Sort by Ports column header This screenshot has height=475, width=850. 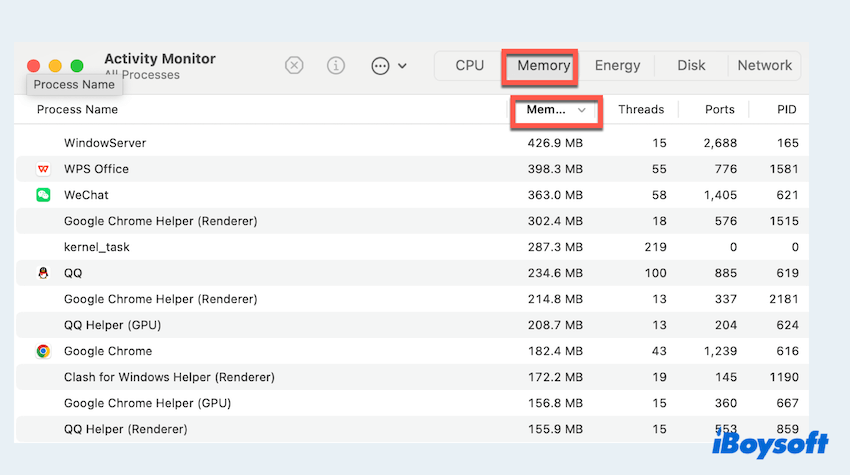click(x=719, y=110)
